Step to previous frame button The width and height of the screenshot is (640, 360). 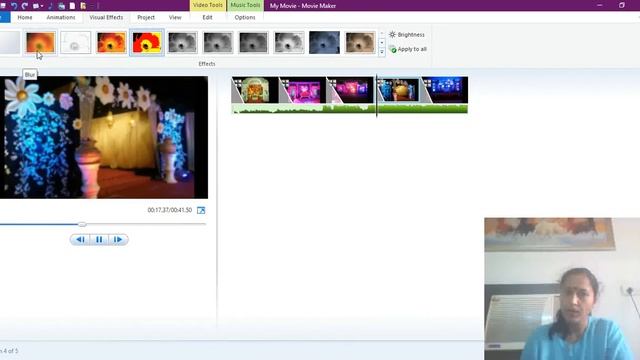coord(80,240)
